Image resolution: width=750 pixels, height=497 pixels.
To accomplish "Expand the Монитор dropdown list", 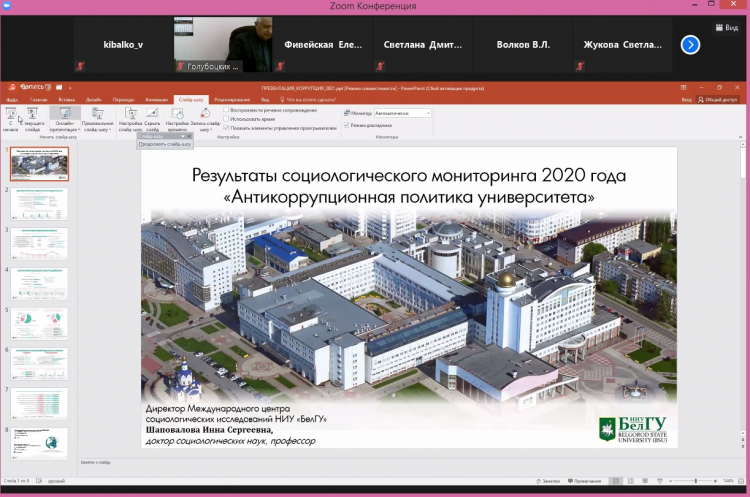I will coord(429,113).
